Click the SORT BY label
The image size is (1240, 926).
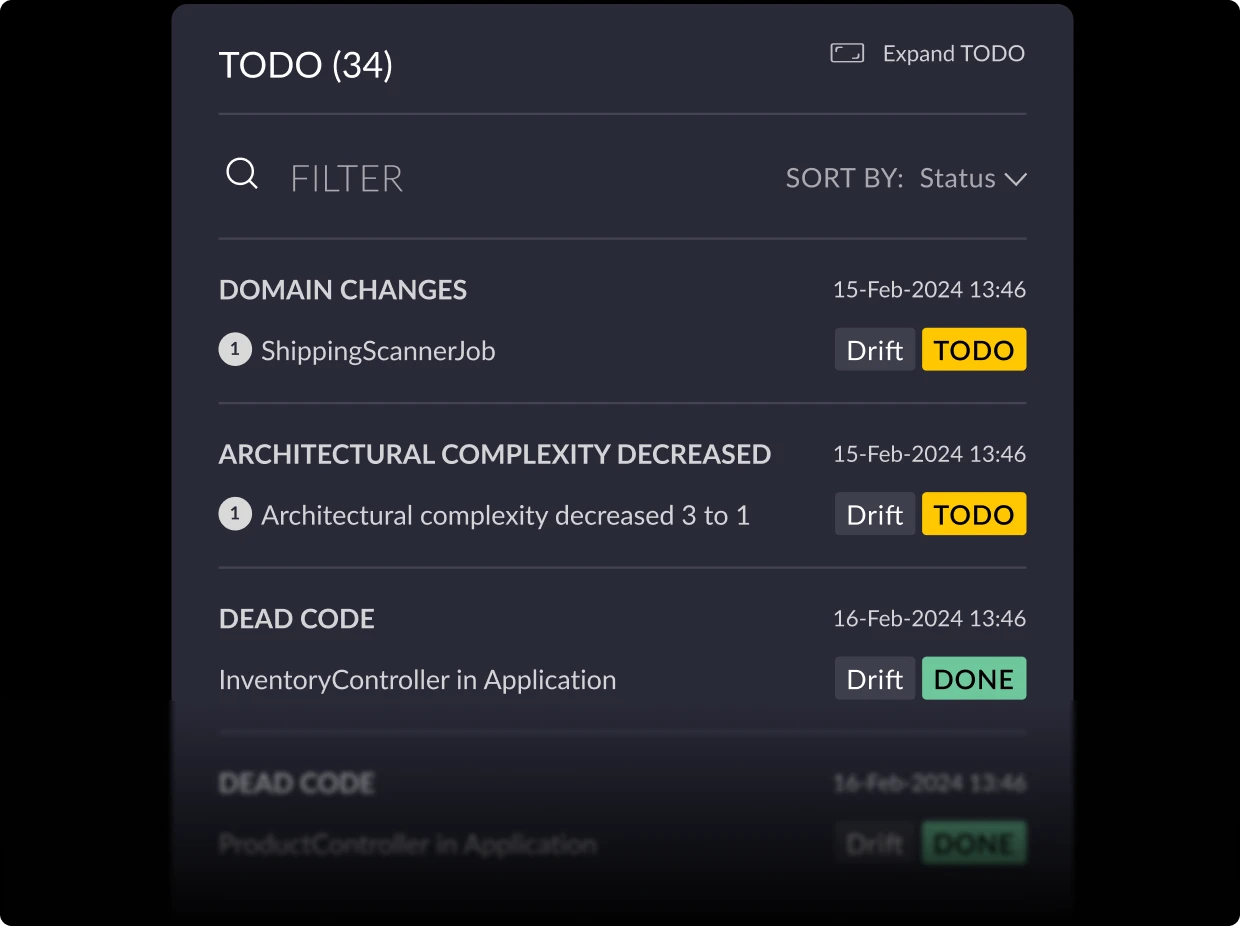point(844,178)
